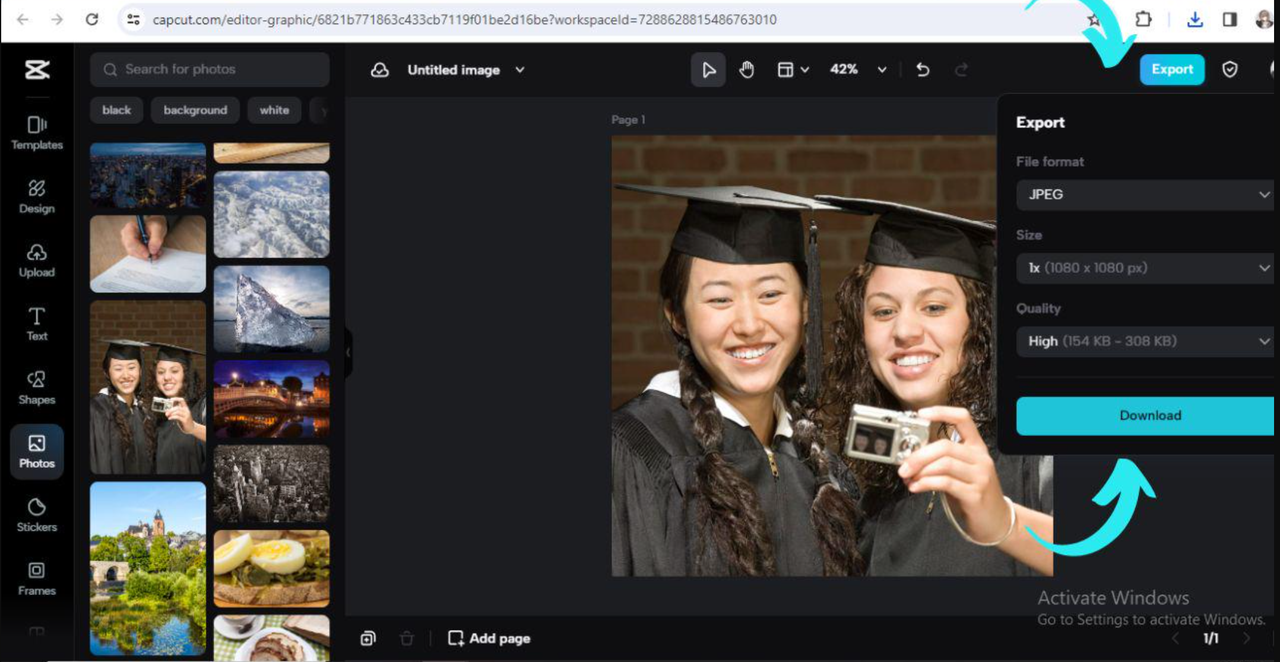1280x662 pixels.
Task: Click the Page 1 label
Action: pos(628,120)
